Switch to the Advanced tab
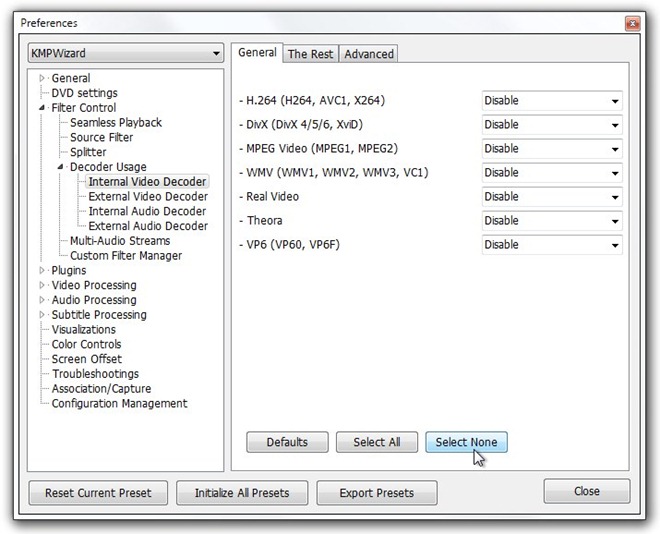 point(369,54)
